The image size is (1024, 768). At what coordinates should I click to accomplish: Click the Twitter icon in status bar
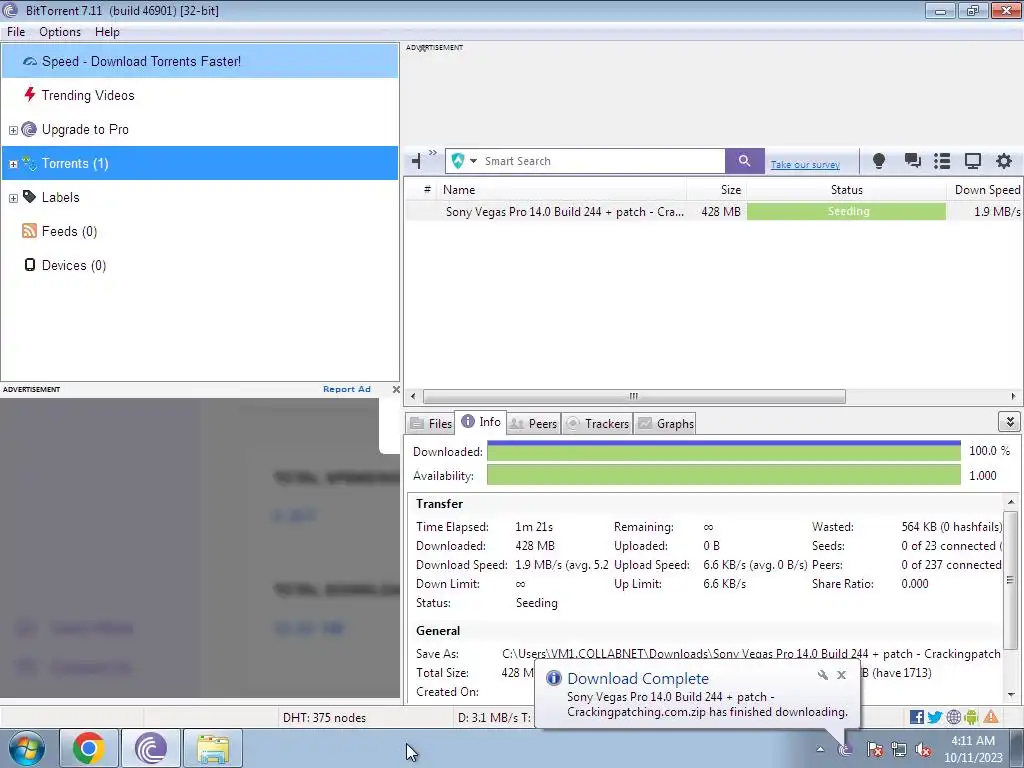(935, 717)
